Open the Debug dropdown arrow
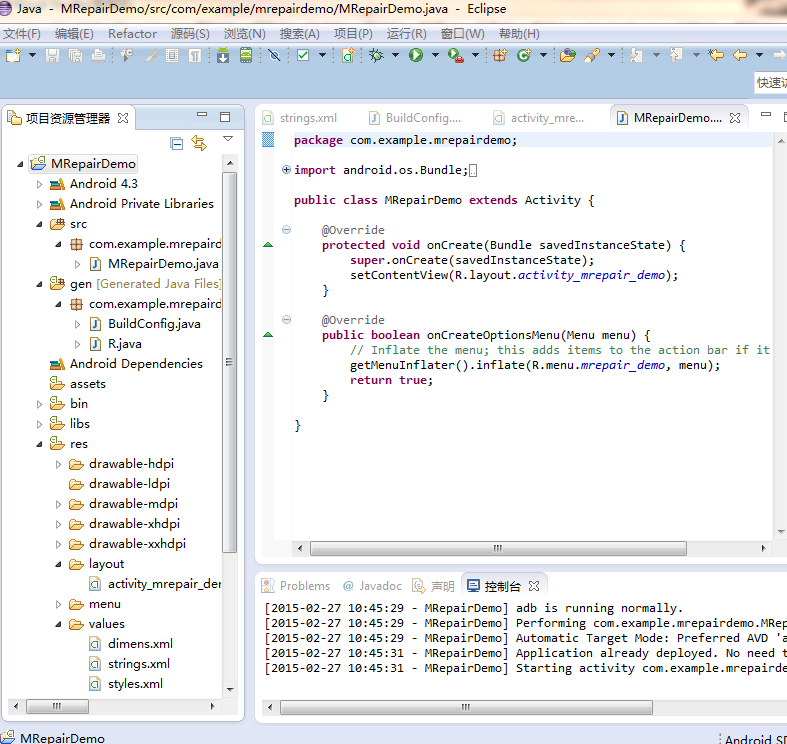Viewport: 787px width, 744px height. pos(396,55)
